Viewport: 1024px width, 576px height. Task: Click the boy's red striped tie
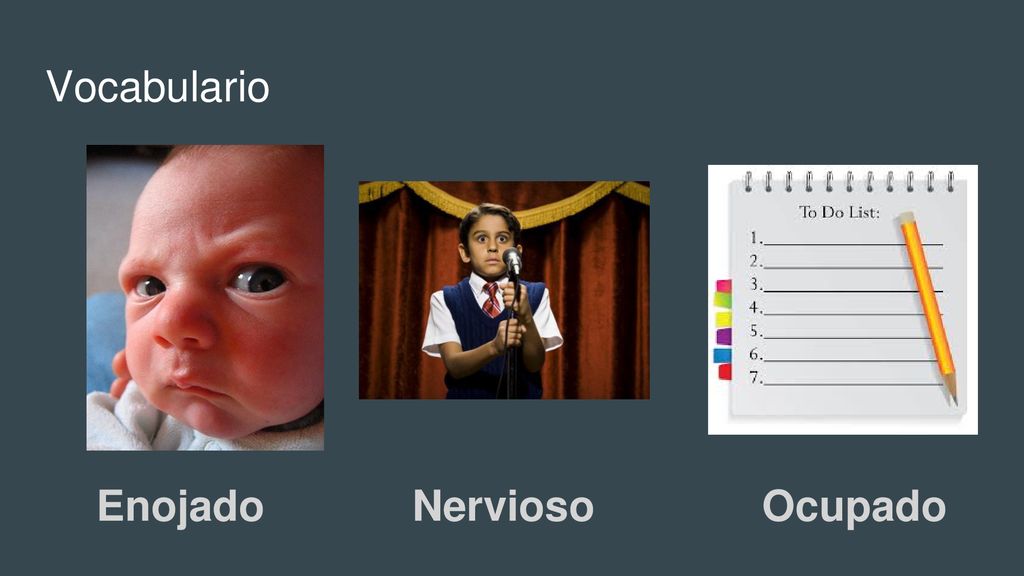492,300
